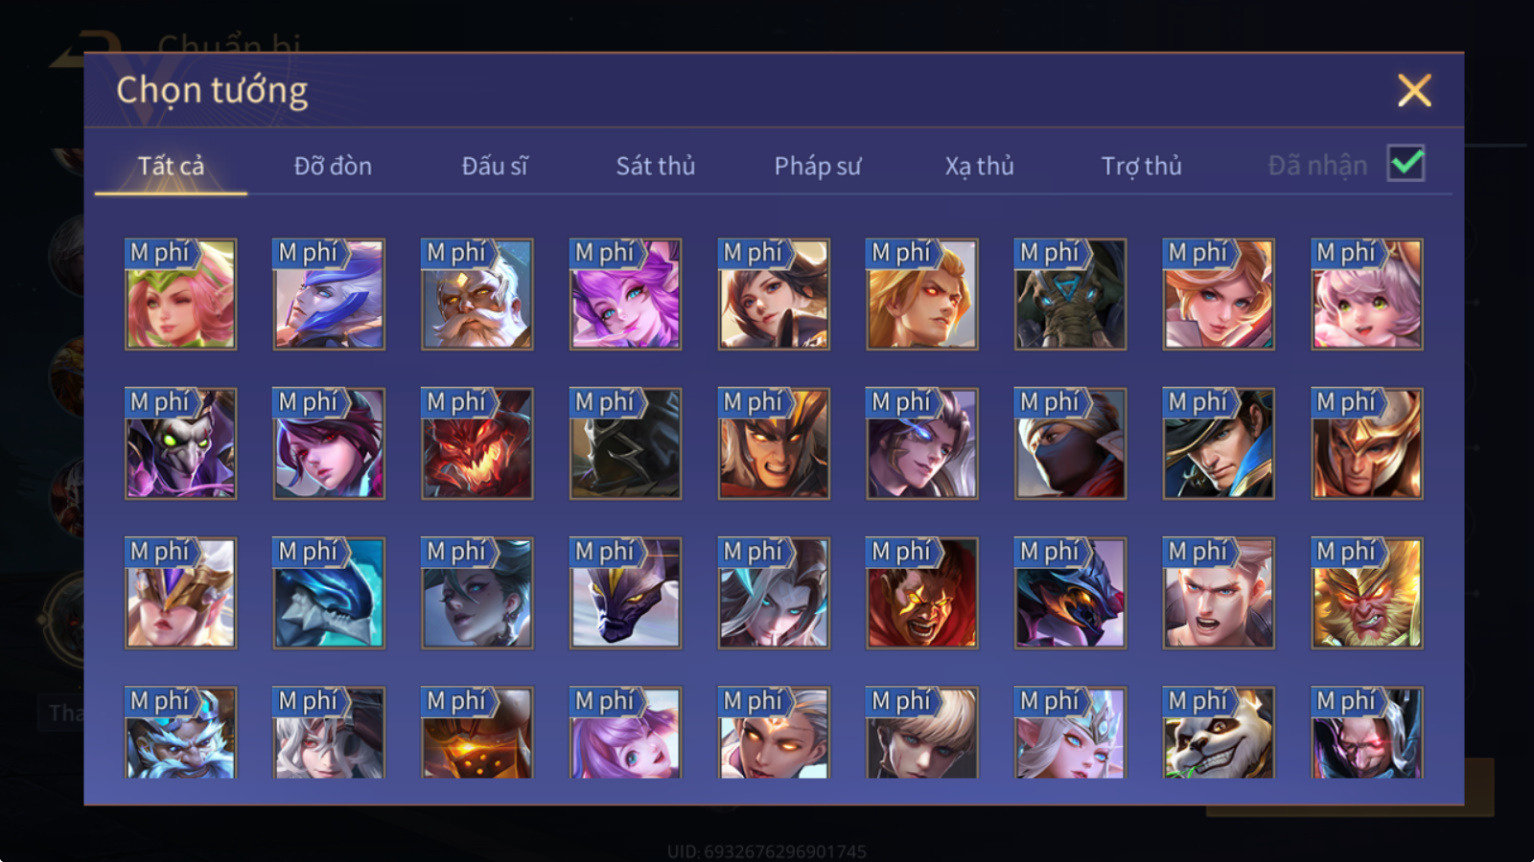Select the golden-helmet warrior hero portrait
Image resolution: width=1534 pixels, height=862 pixels.
point(1367,443)
